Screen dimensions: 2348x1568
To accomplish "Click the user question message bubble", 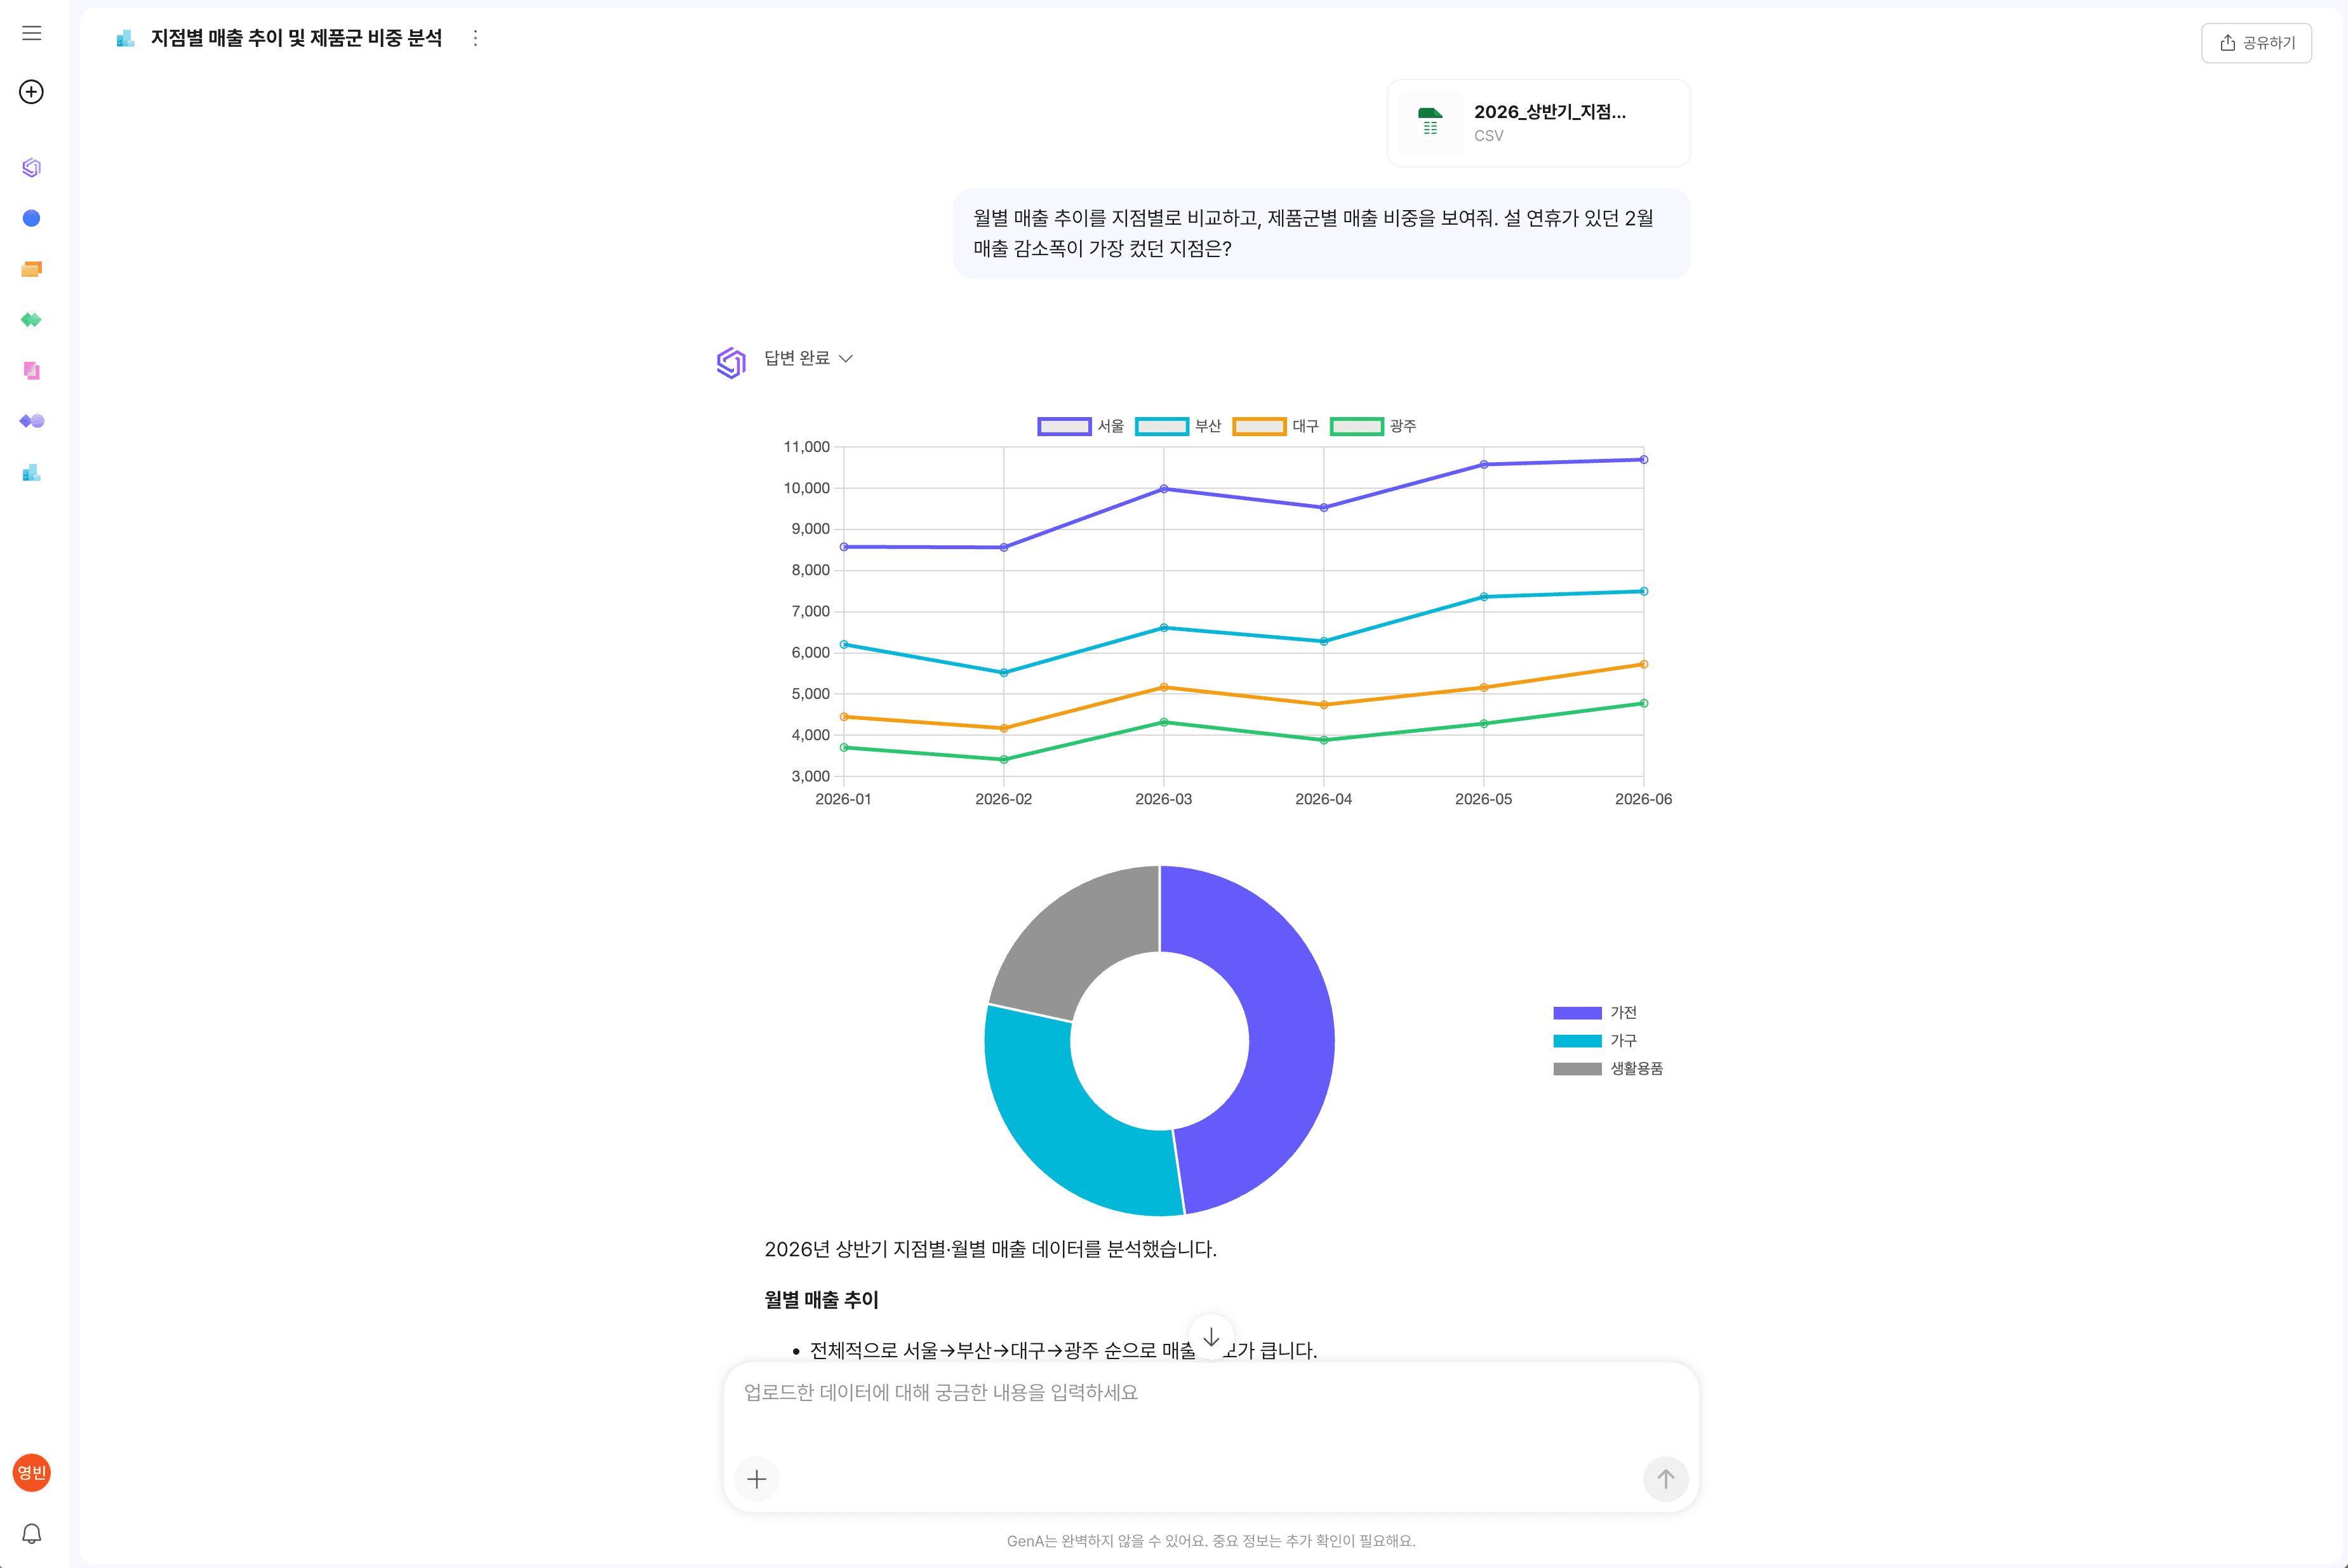I will 1321,233.
